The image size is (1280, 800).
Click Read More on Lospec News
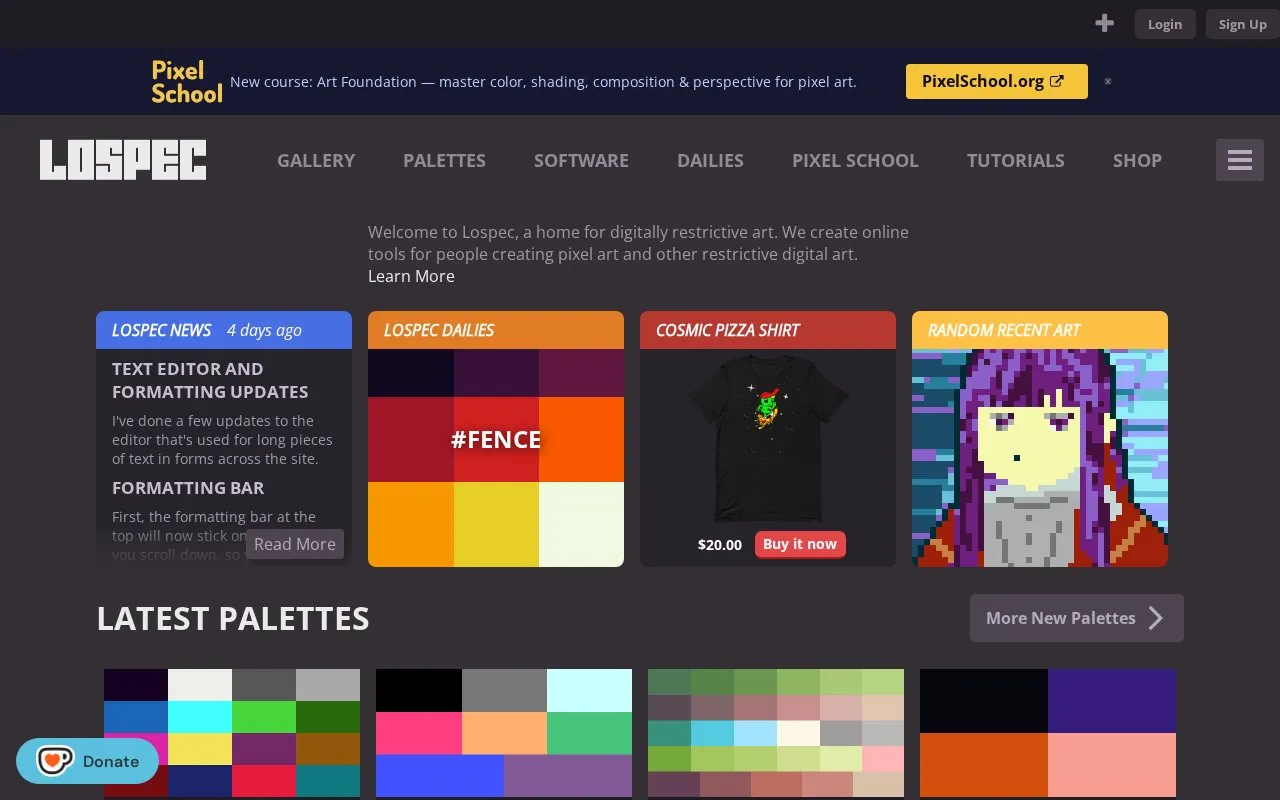(295, 544)
